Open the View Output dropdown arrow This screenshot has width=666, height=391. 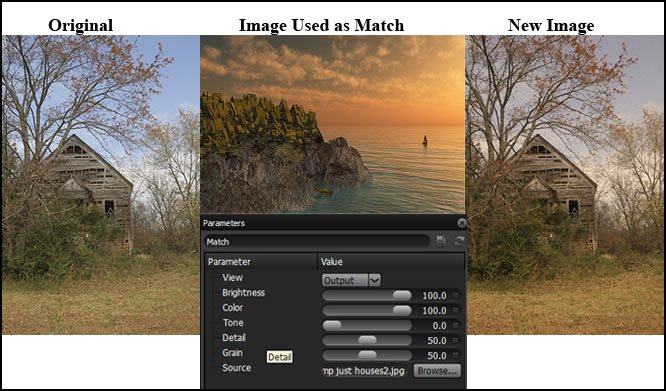pyautogui.click(x=375, y=280)
